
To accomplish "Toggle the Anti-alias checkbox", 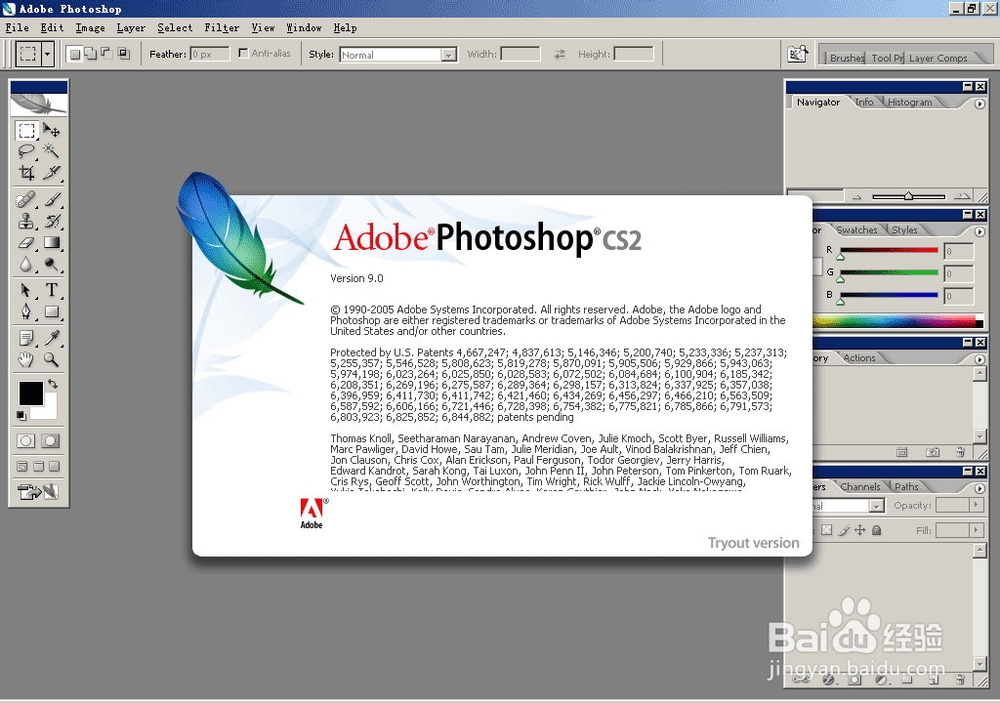I will tap(243, 54).
